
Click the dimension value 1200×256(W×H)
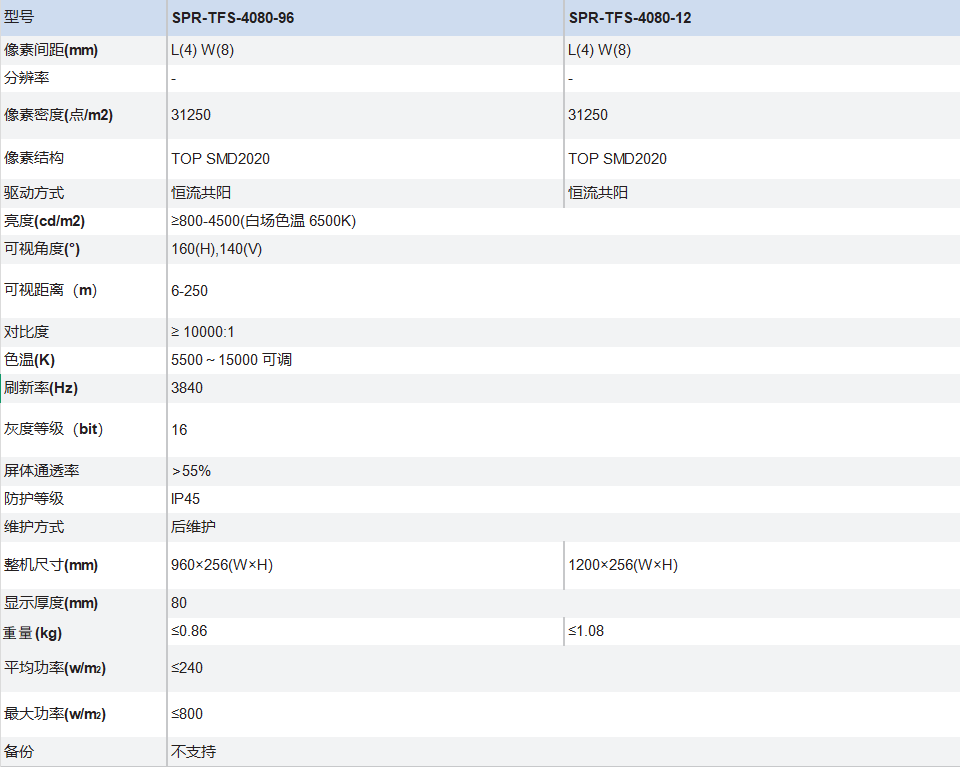(623, 565)
